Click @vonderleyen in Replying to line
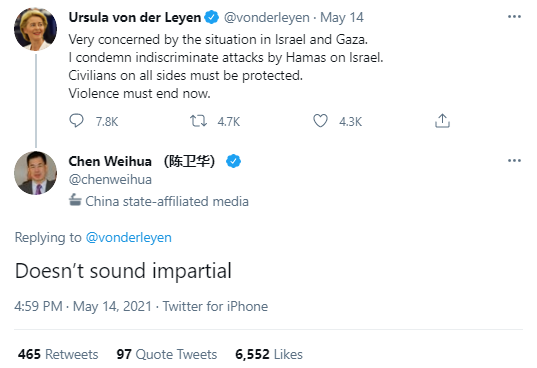Image resolution: width=537 pixels, height=368 pixels. [128, 237]
